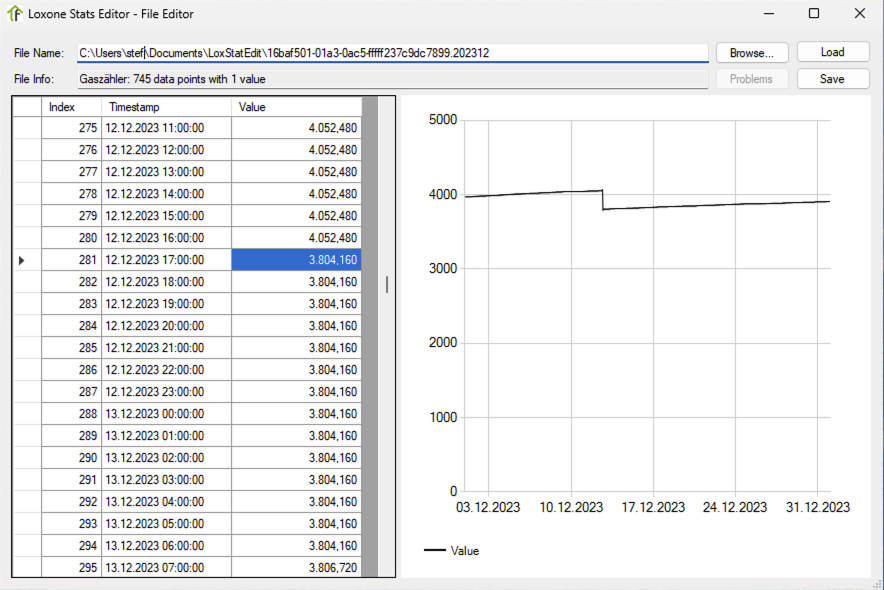This screenshot has height=590, width=884.
Task: Click the splitter handle between table and chart
Action: (387, 285)
